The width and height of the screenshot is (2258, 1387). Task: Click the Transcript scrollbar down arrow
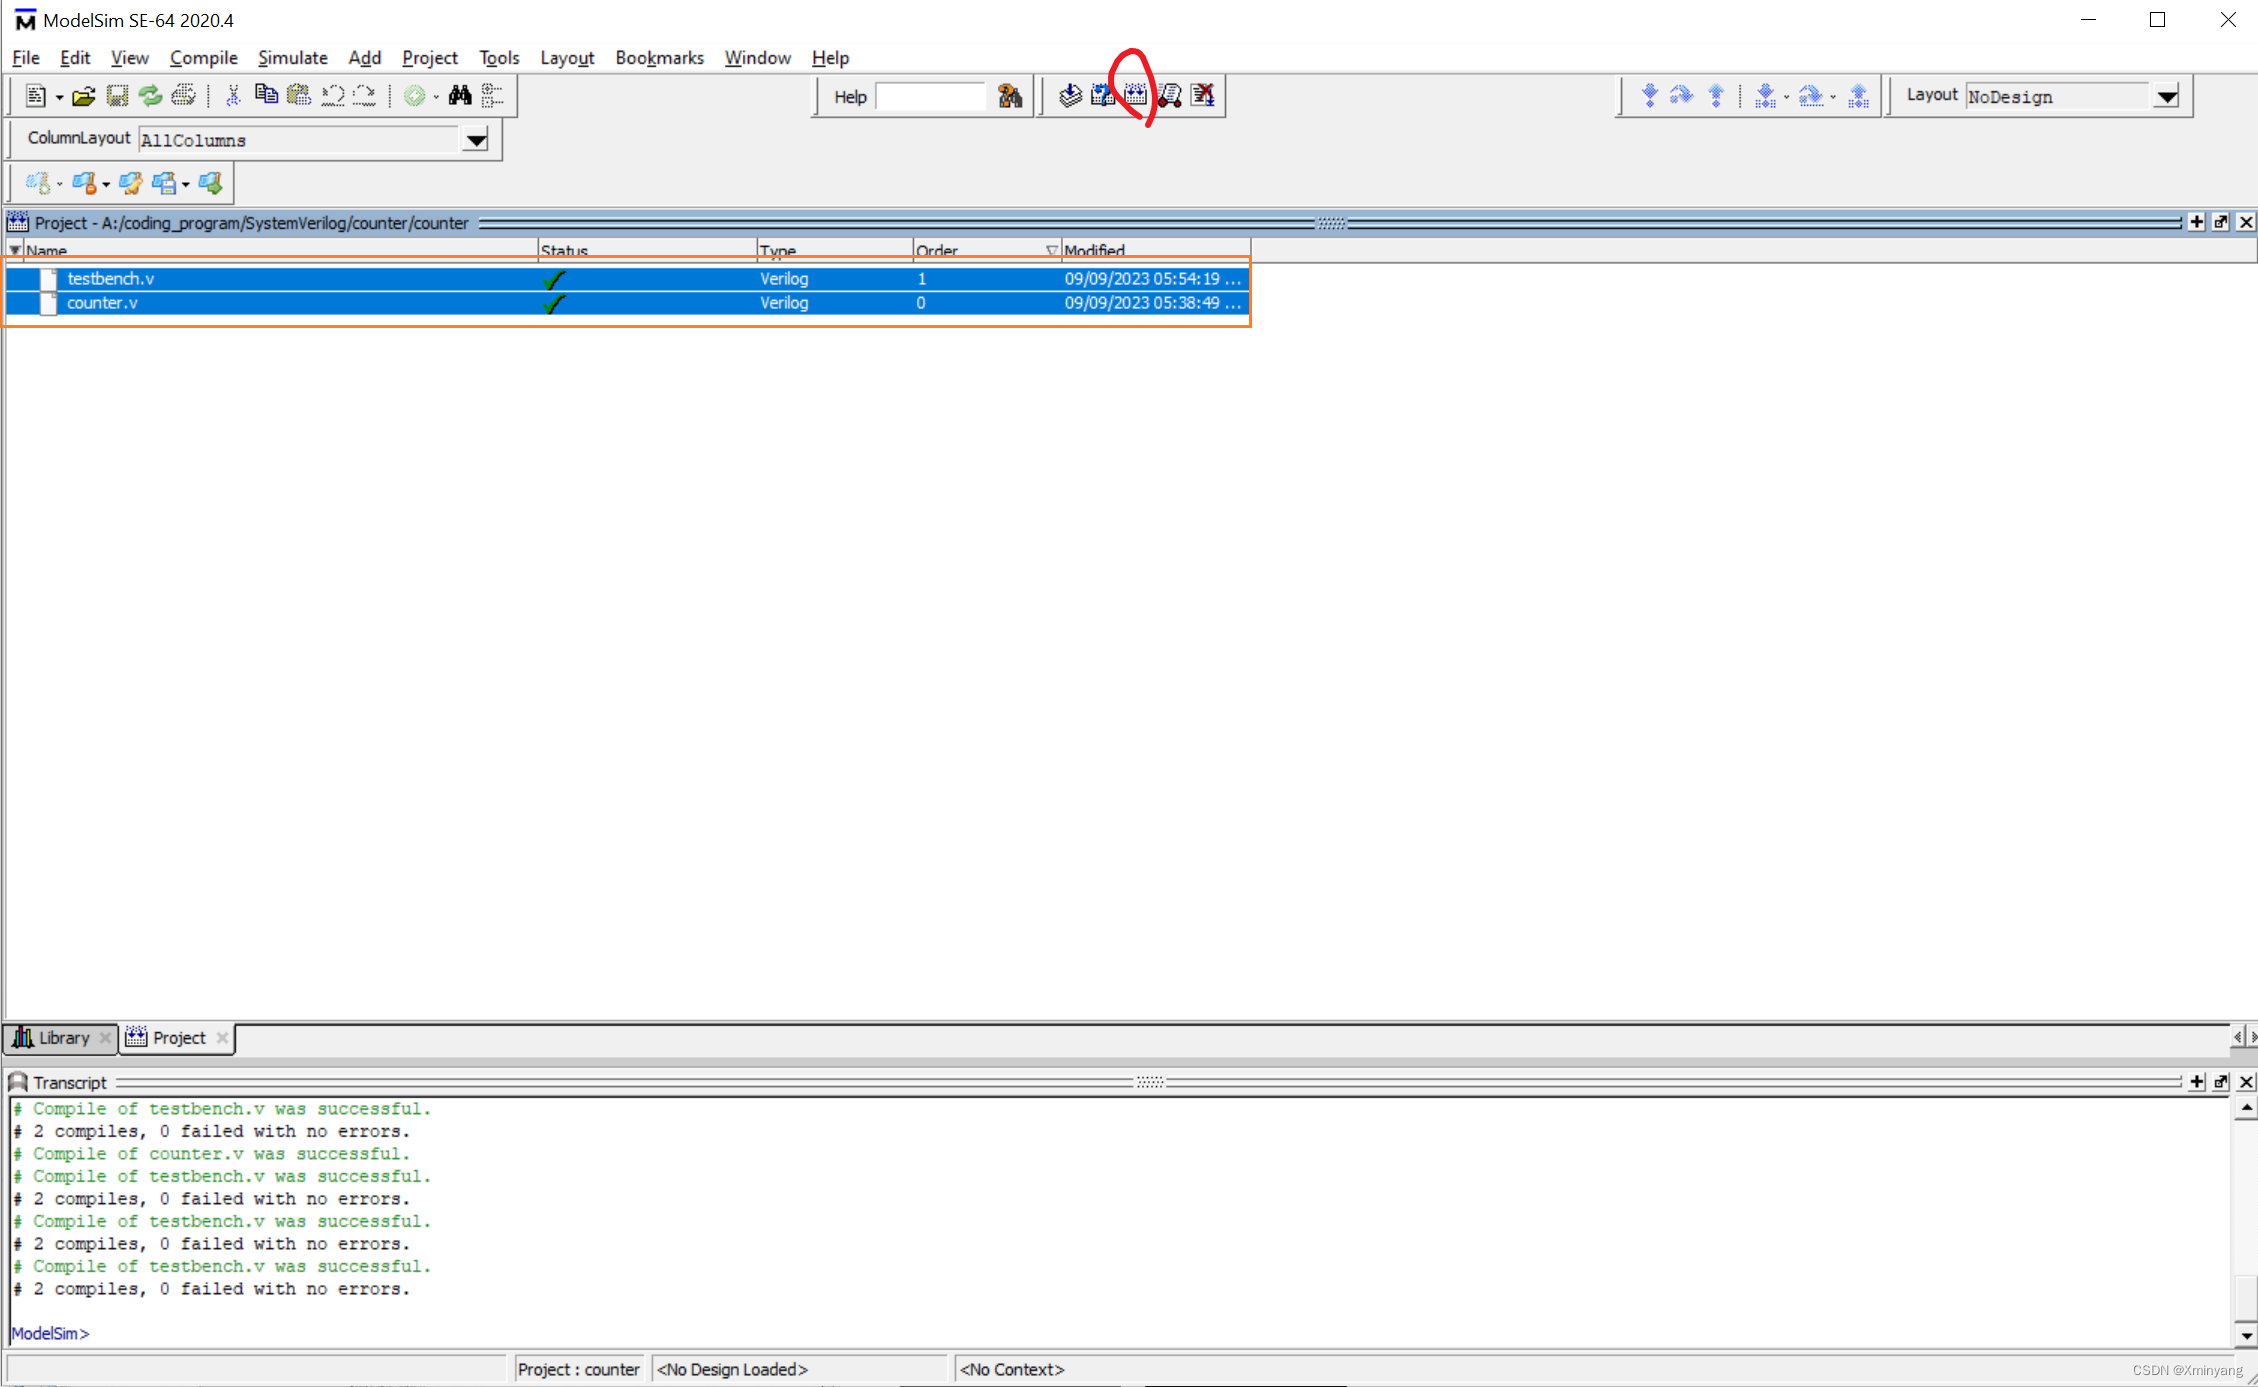point(2246,1336)
